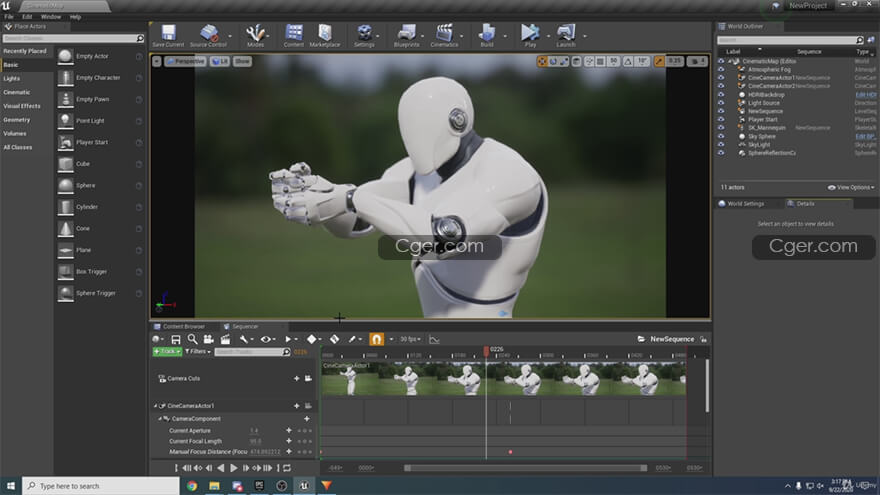Click the World Outliner search field
The image size is (880, 495).
point(787,40)
